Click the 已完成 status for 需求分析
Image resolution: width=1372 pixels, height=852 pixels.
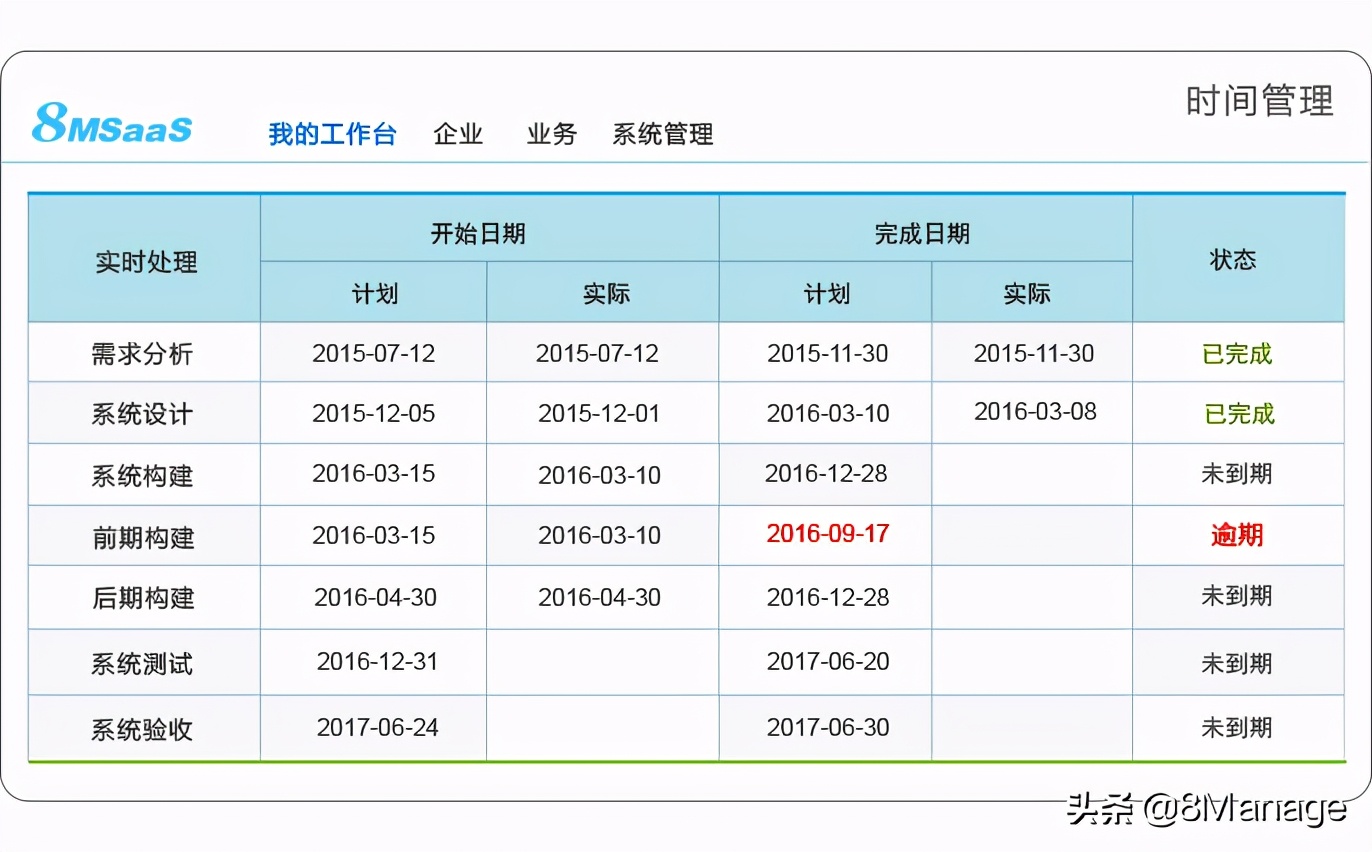[1237, 352]
